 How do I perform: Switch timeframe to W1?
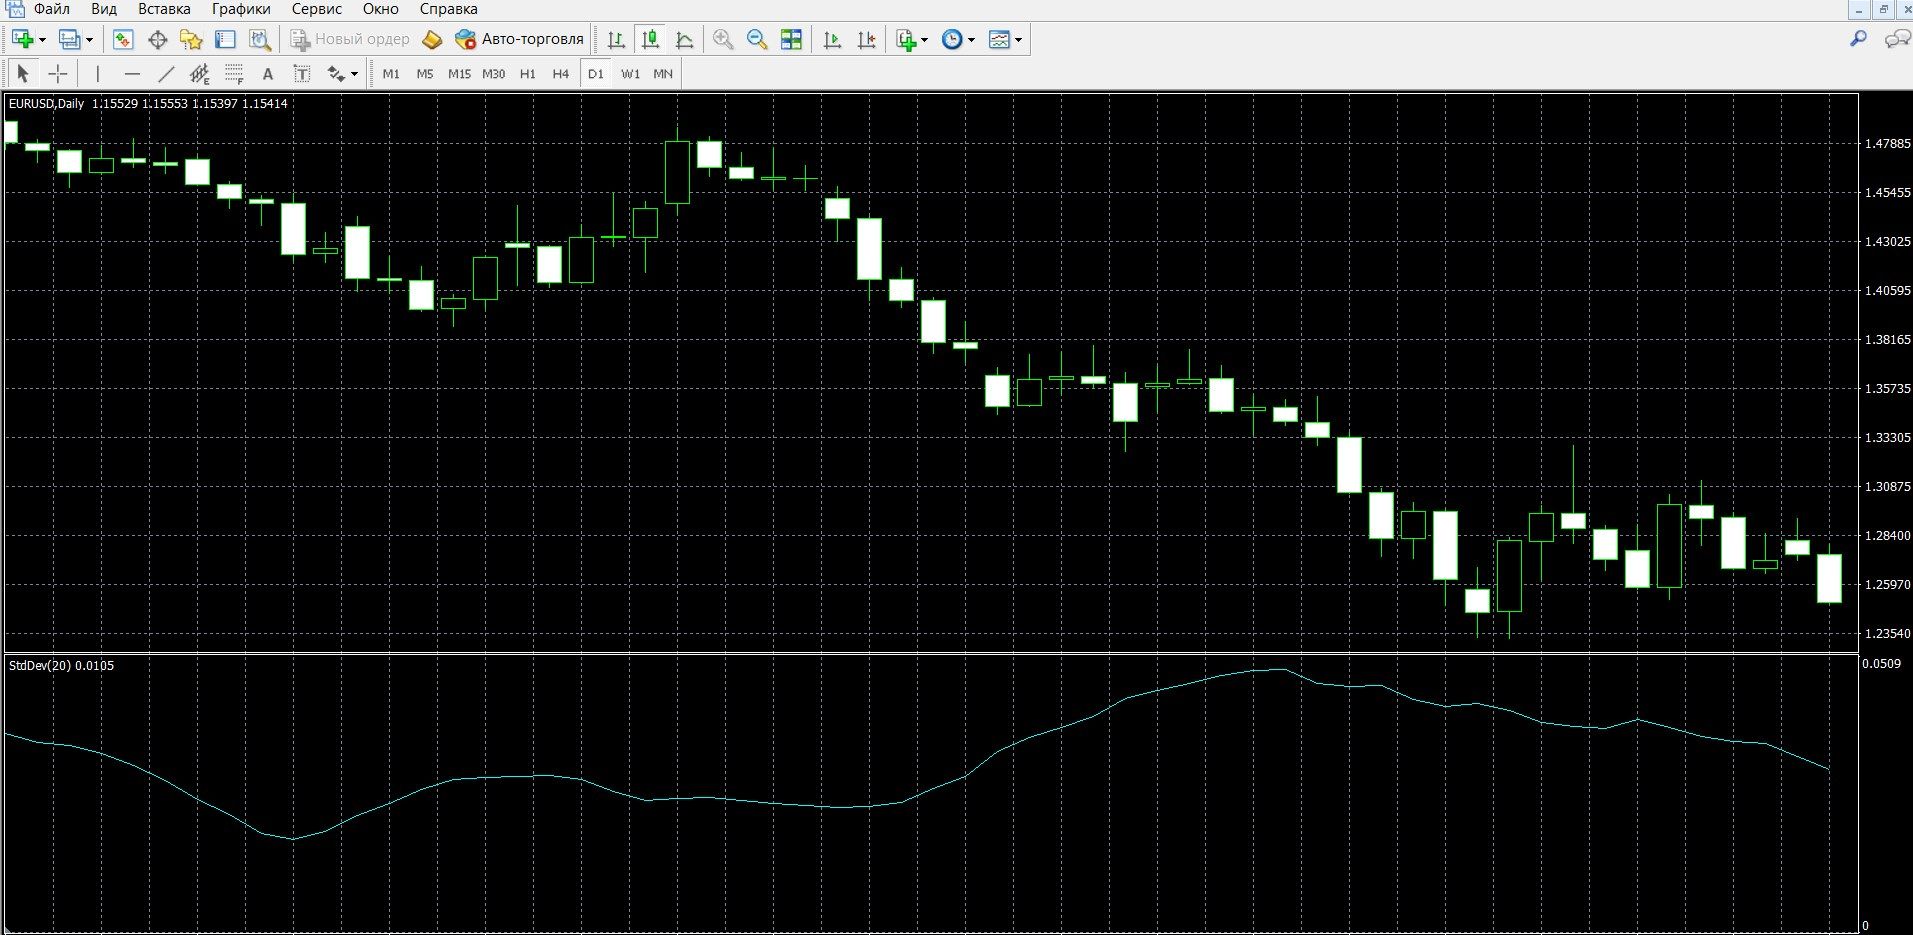pyautogui.click(x=630, y=73)
